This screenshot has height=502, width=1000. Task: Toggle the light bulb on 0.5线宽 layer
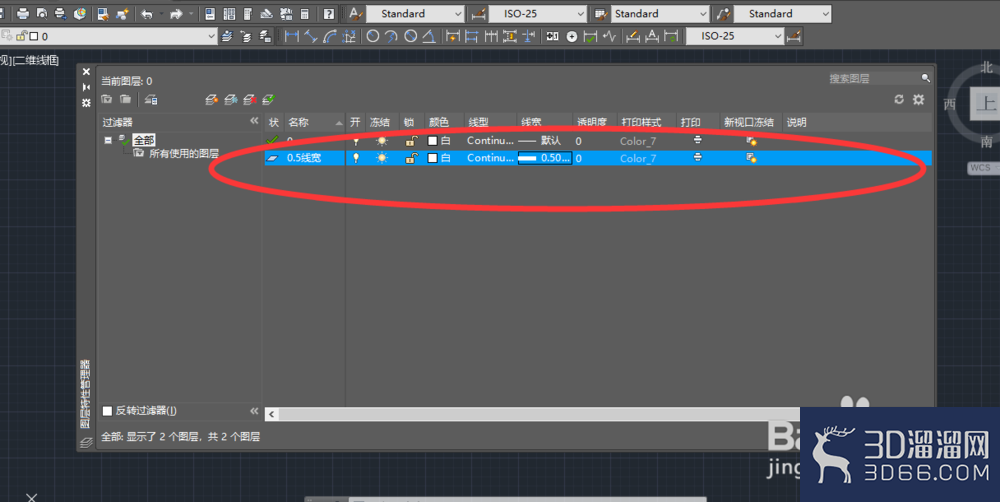point(356,158)
